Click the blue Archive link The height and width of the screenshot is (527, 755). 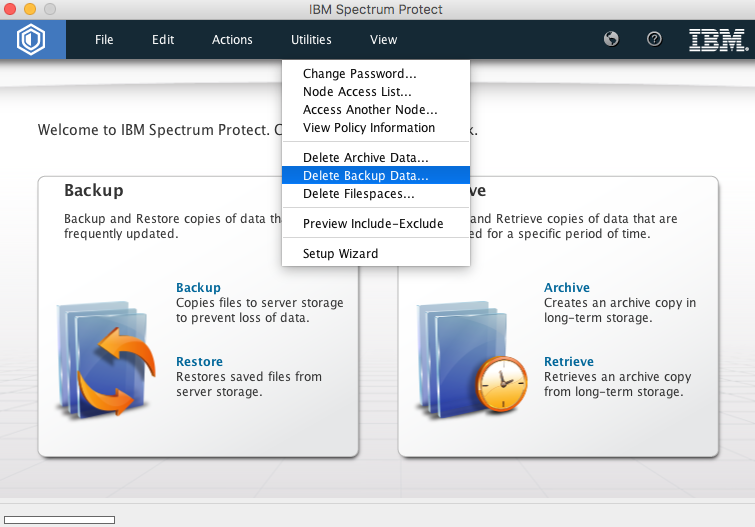[567, 288]
